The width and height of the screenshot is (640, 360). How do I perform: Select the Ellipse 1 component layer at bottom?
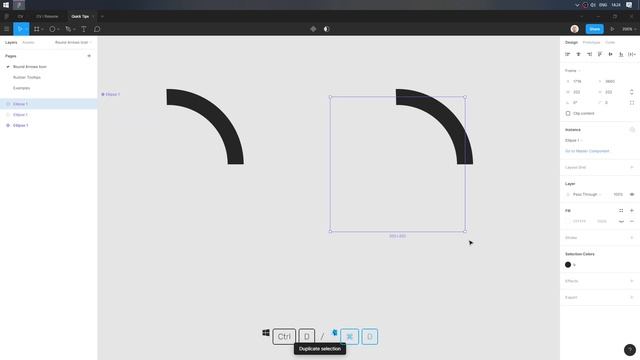click(49, 125)
